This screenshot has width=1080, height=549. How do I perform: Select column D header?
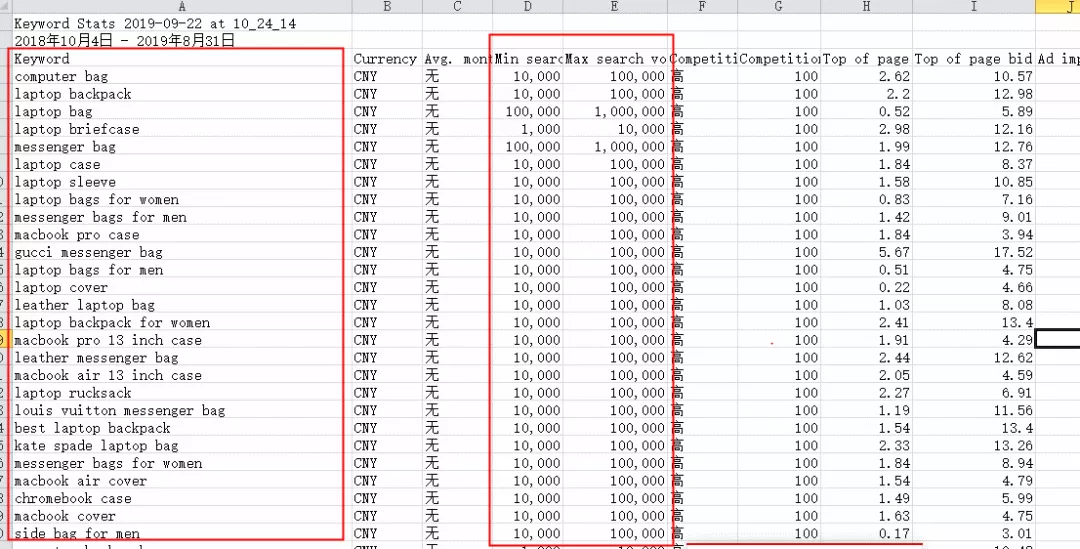(x=528, y=6)
